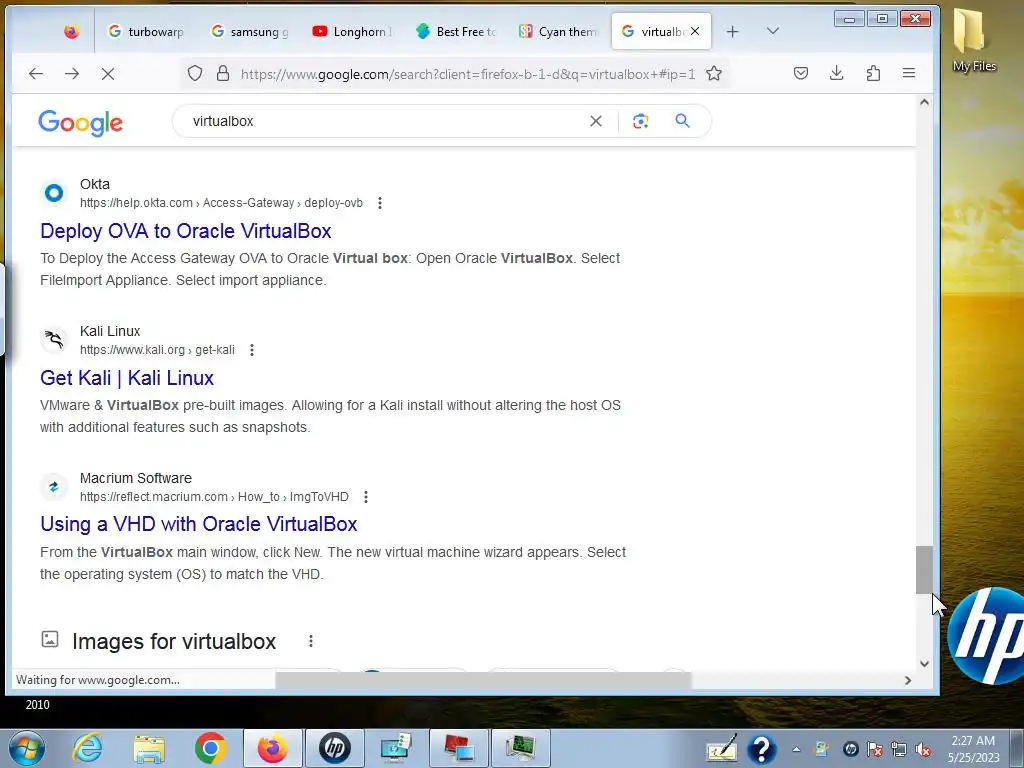
Task: Click the vertical scrollbar thumb
Action: [924, 570]
